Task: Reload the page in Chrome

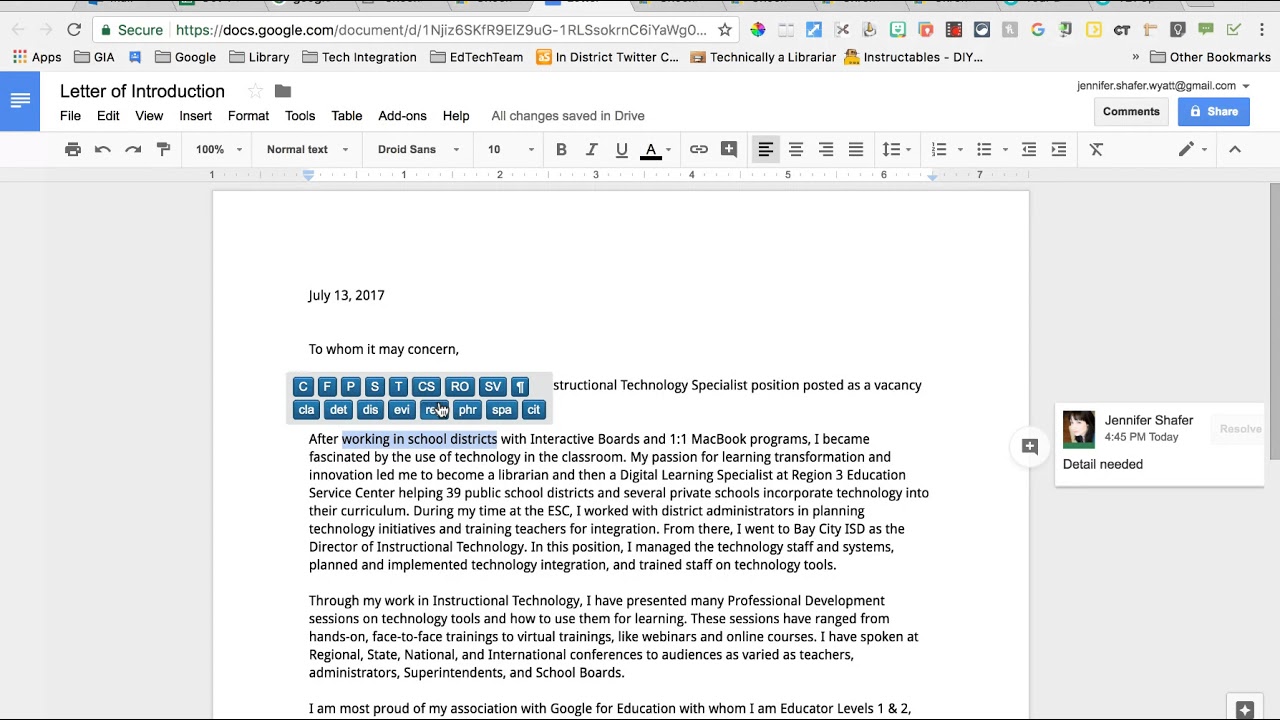Action: coord(74,30)
